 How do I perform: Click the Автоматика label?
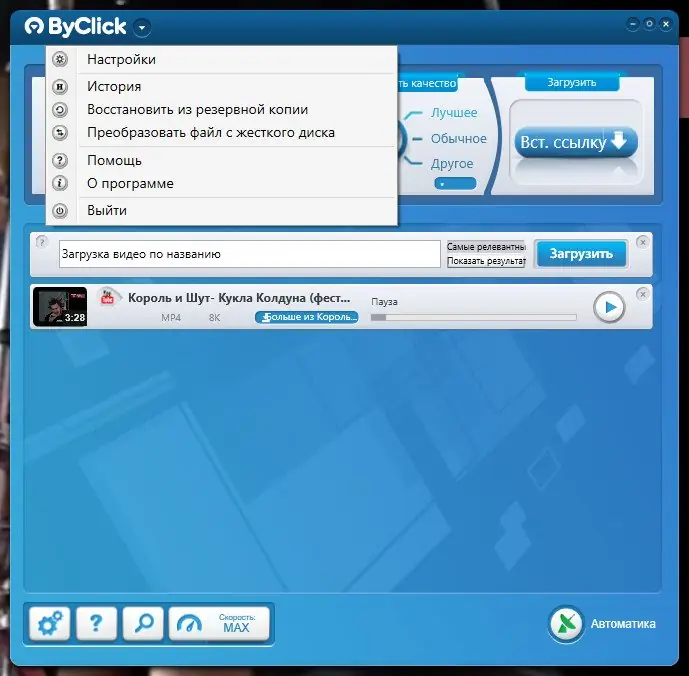tap(623, 624)
